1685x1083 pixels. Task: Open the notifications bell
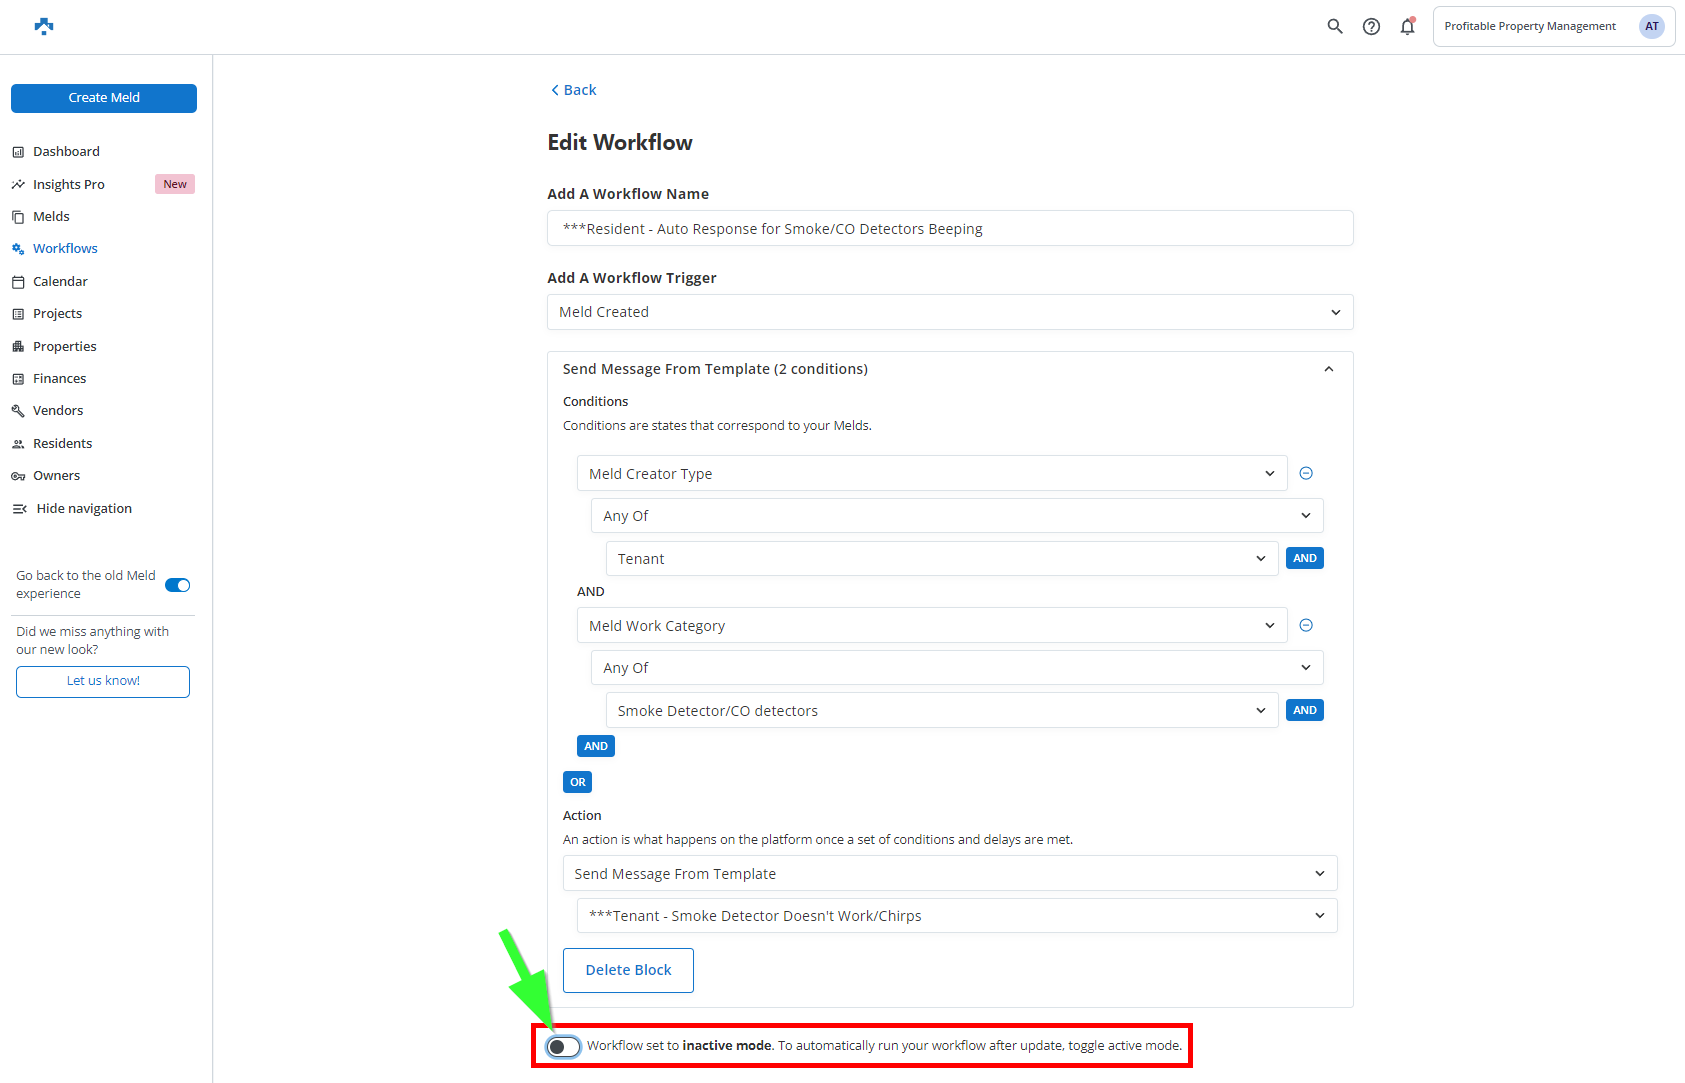click(x=1407, y=27)
